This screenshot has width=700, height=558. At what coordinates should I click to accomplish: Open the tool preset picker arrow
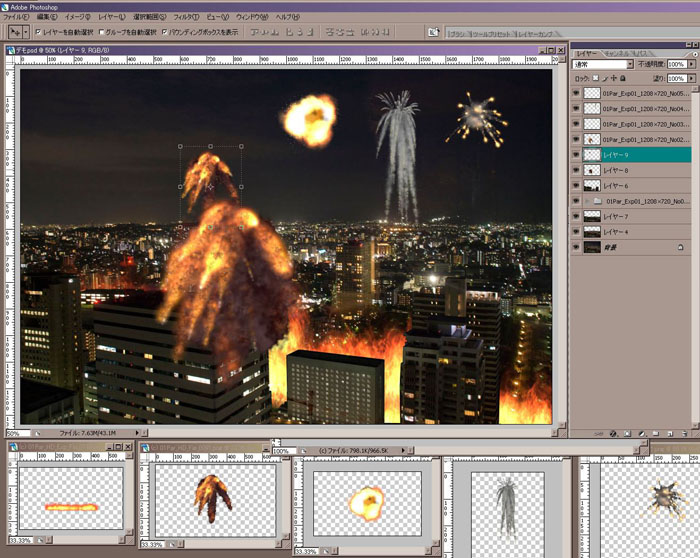pos(25,32)
